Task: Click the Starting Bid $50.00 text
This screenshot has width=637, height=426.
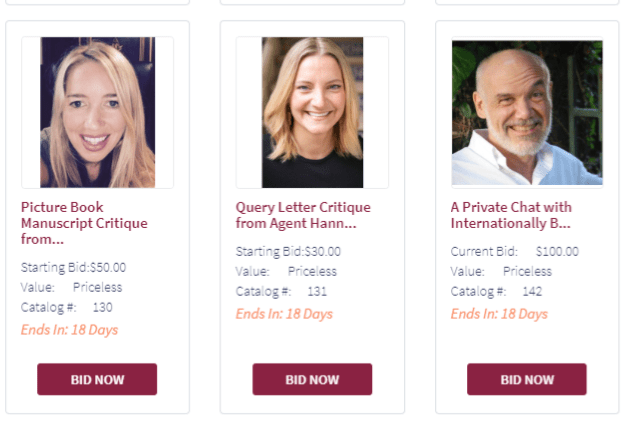Action: pyautogui.click(x=73, y=267)
